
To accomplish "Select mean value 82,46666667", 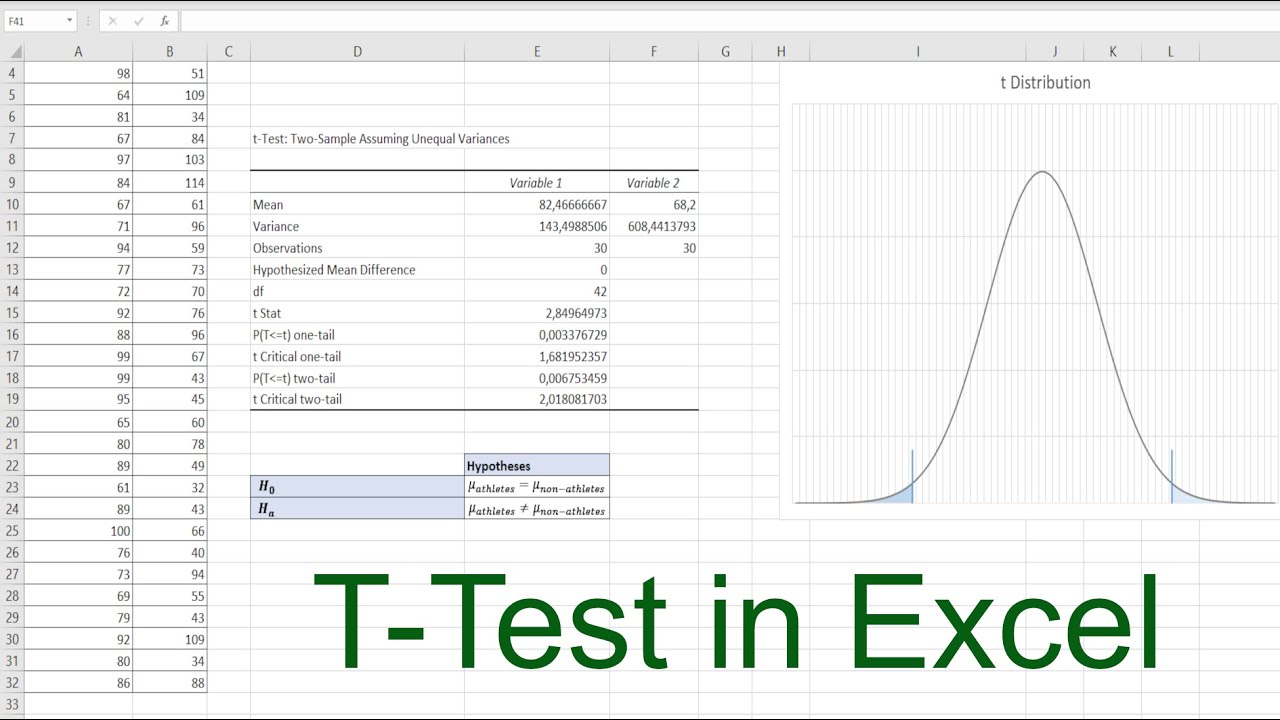I will [537, 204].
